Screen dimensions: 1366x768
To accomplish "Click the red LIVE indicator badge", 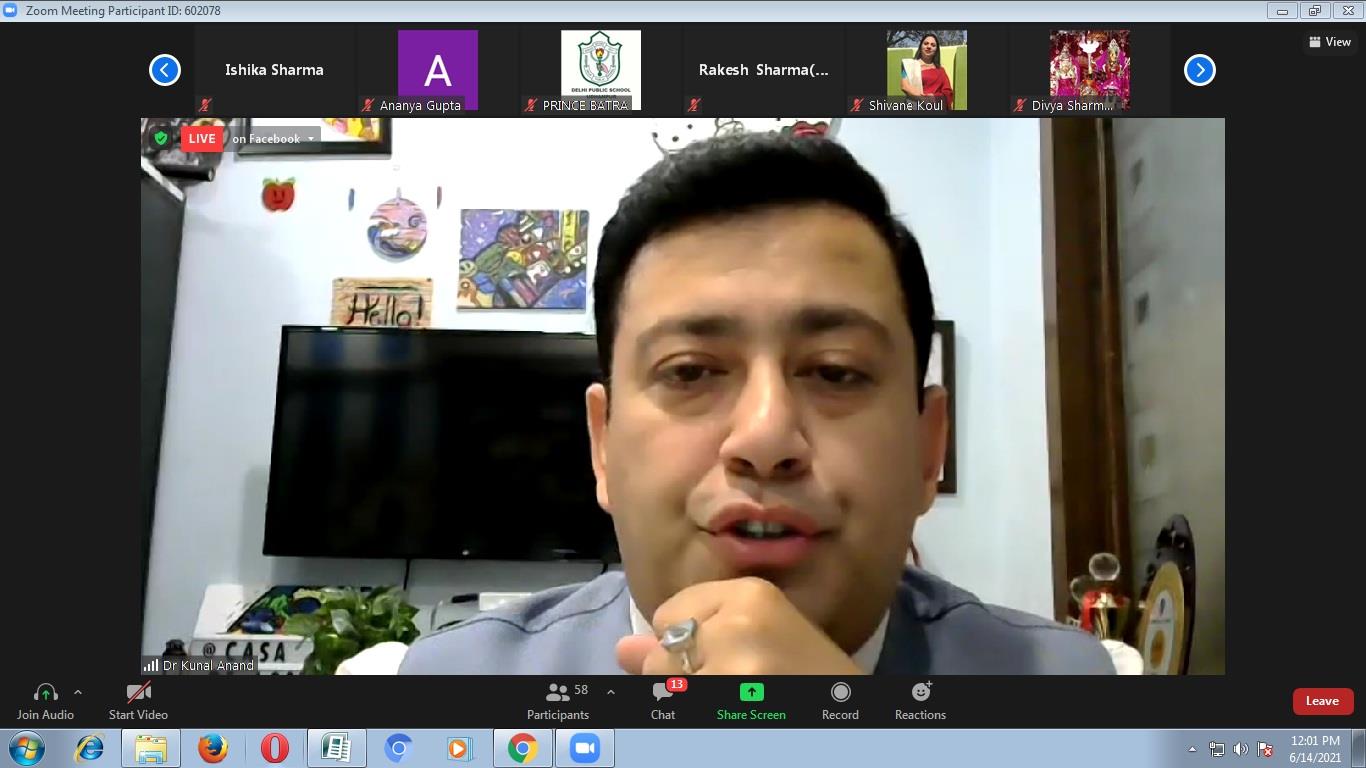I will [201, 138].
